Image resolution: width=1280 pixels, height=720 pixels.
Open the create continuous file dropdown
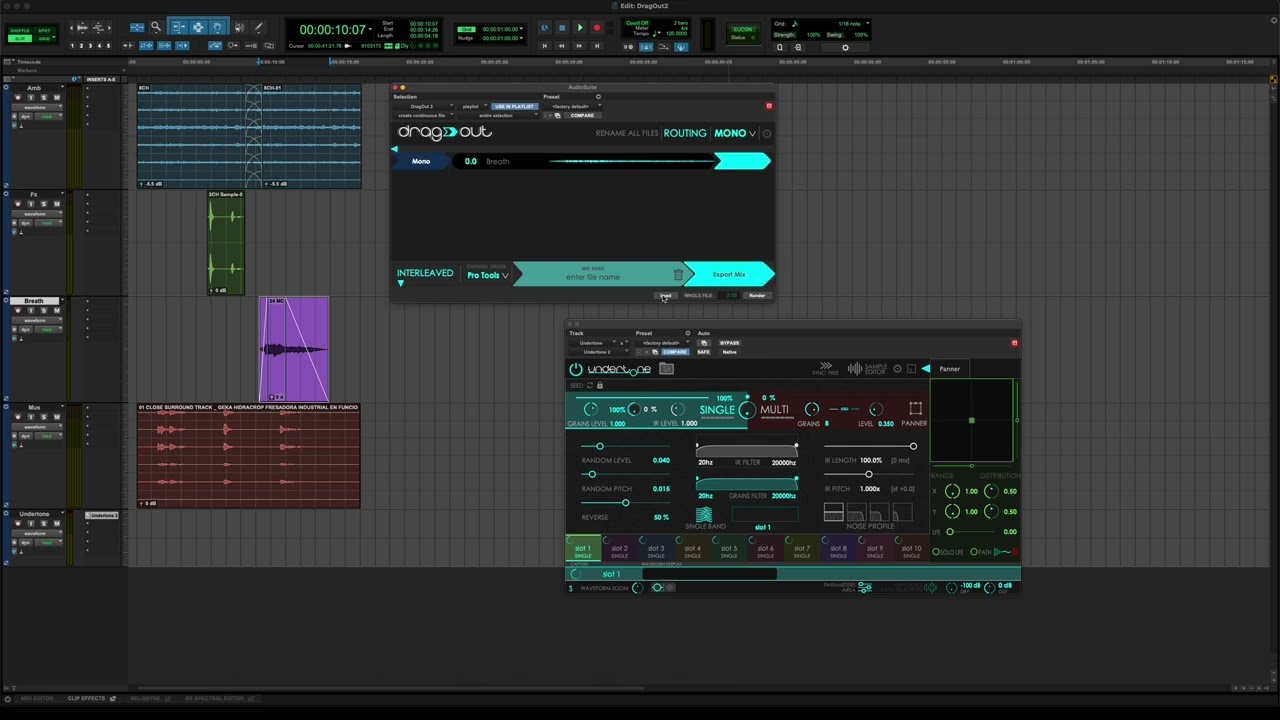coord(424,115)
